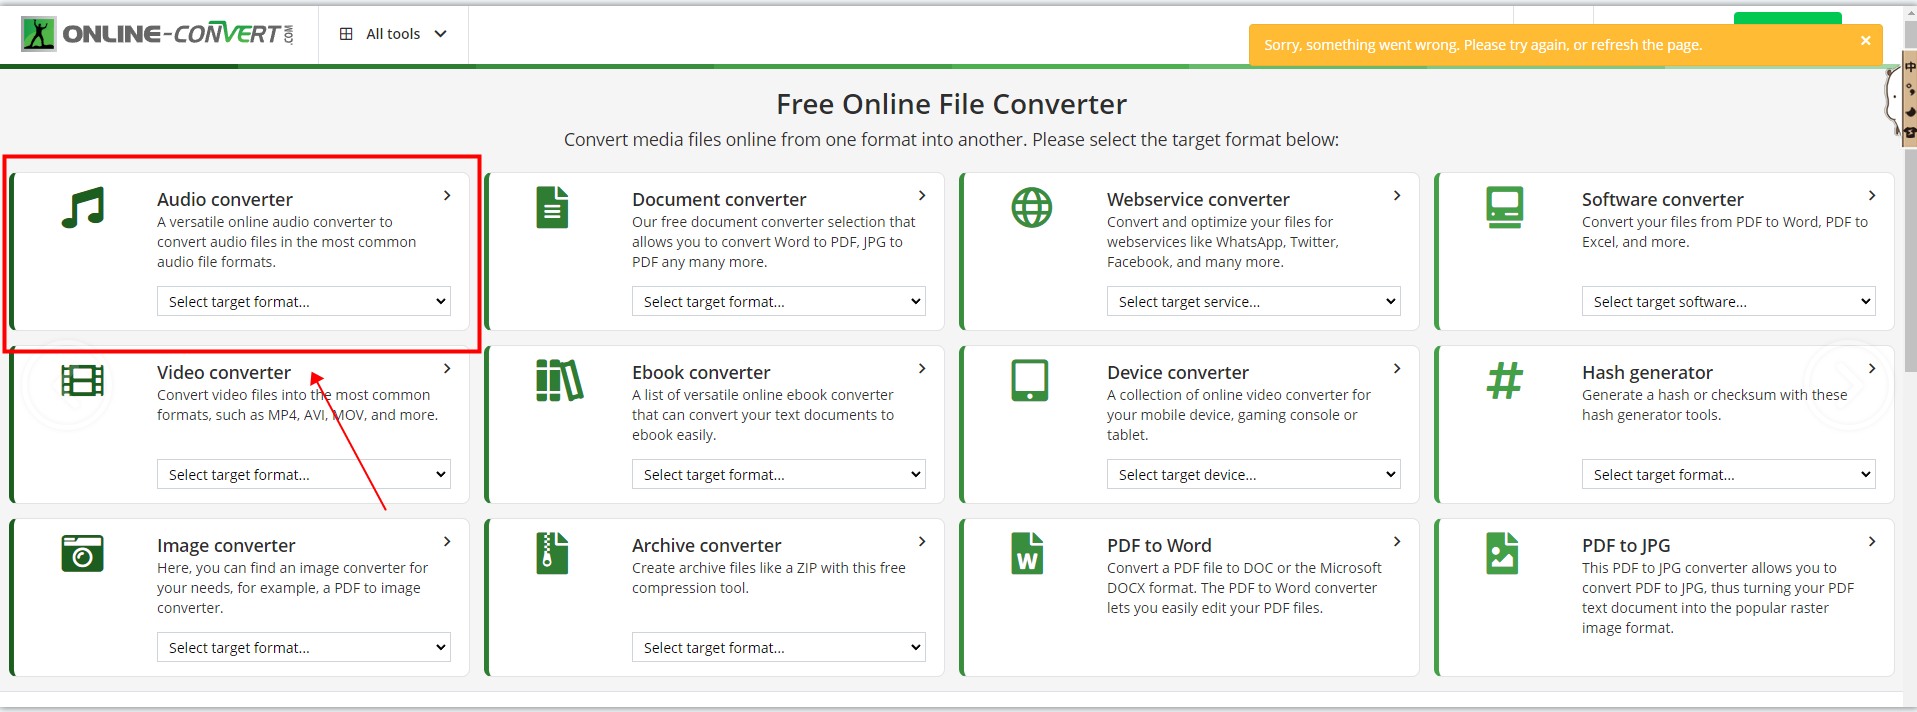The image size is (1917, 712).
Task: Click the Archive converter zip file icon
Action: (x=552, y=553)
